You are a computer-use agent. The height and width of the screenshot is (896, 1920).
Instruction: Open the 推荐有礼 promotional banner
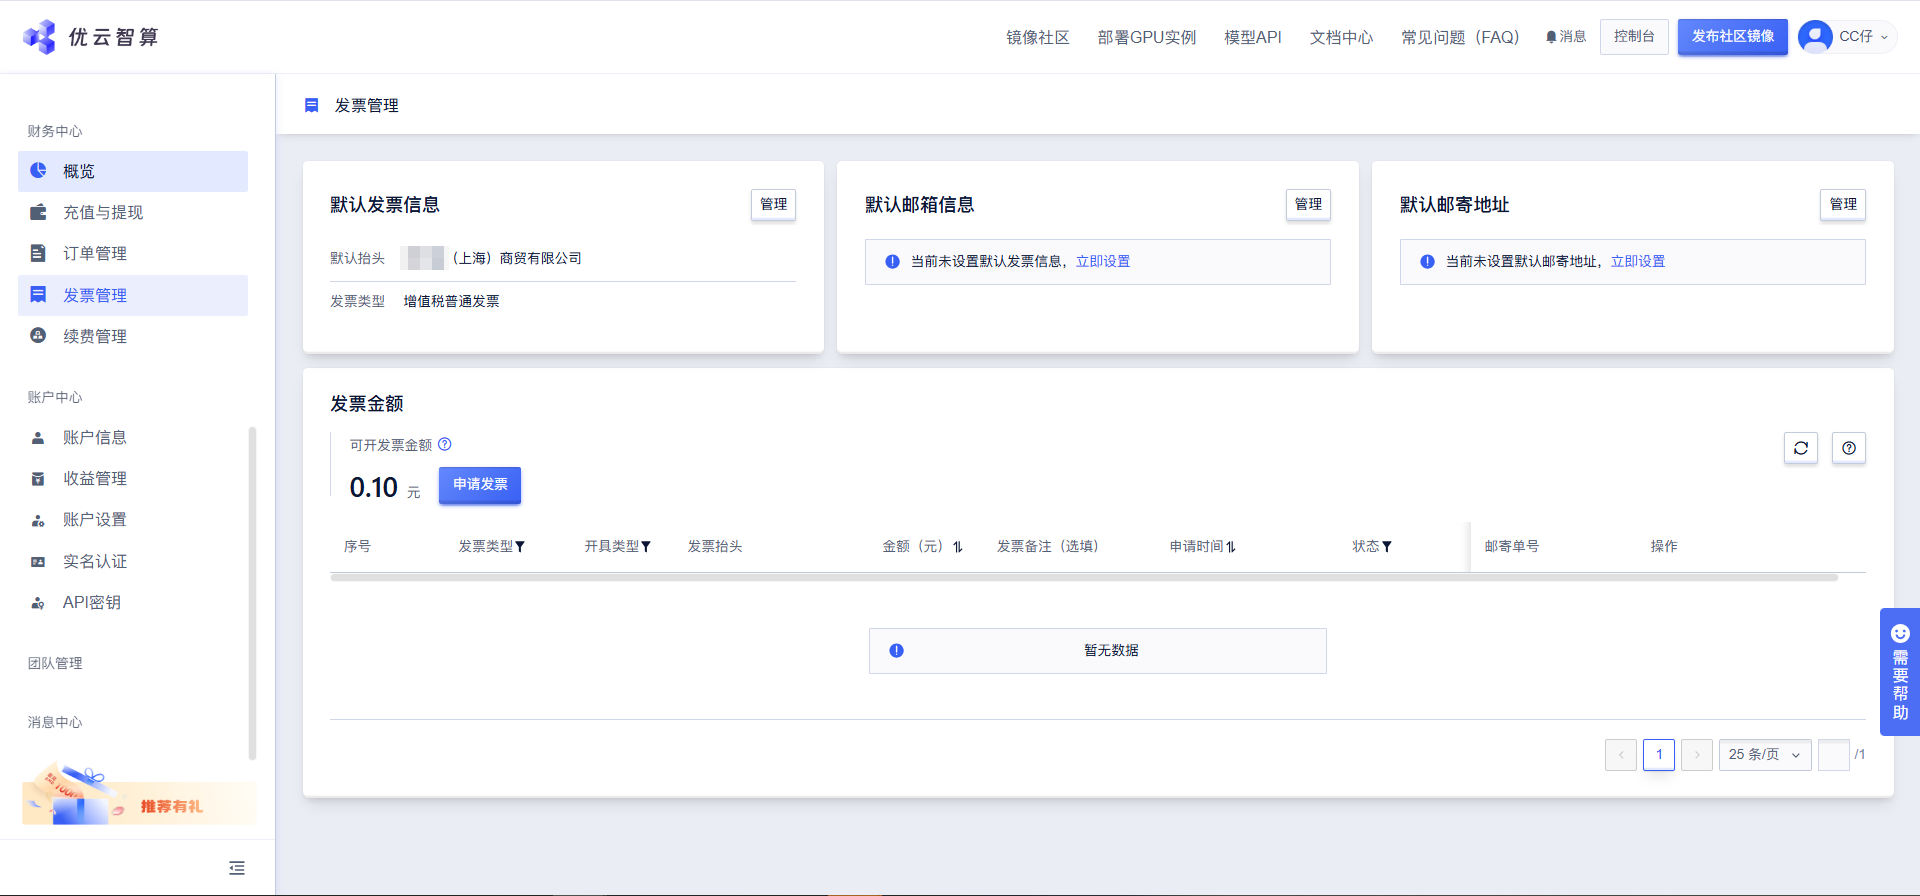(138, 797)
